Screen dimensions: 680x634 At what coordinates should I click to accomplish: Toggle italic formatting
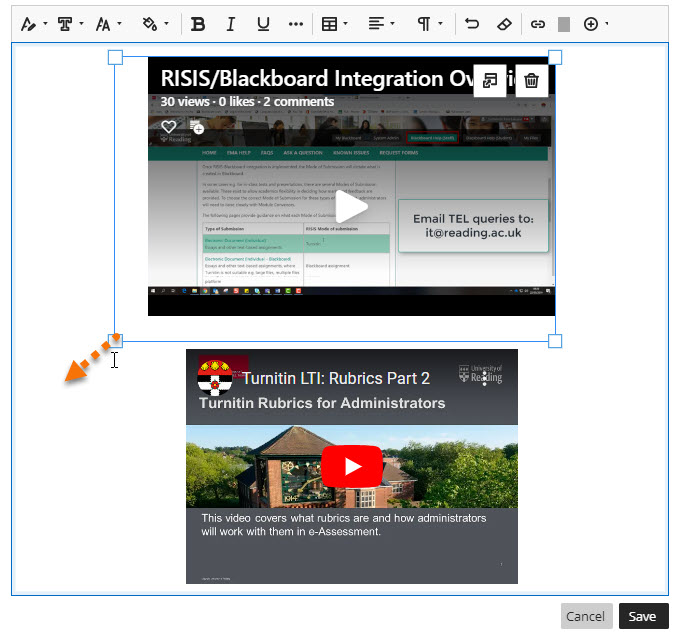point(231,24)
